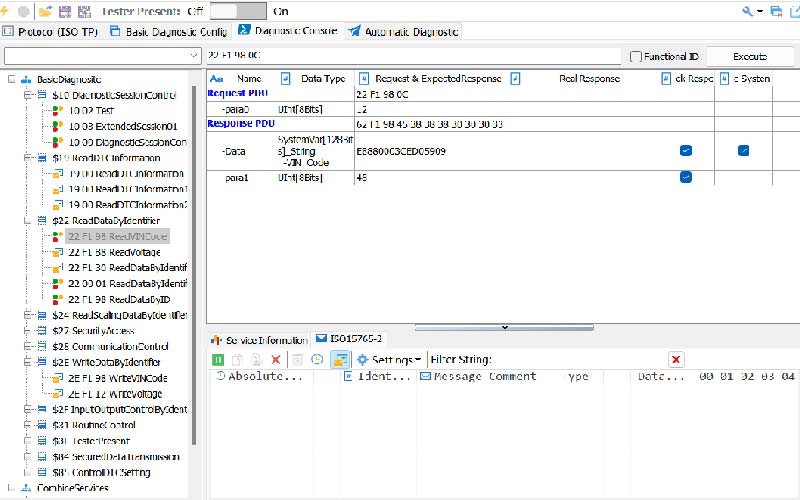Click the open folder icon in top toolbar
Image resolution: width=800 pixels, height=500 pixels.
45,11
